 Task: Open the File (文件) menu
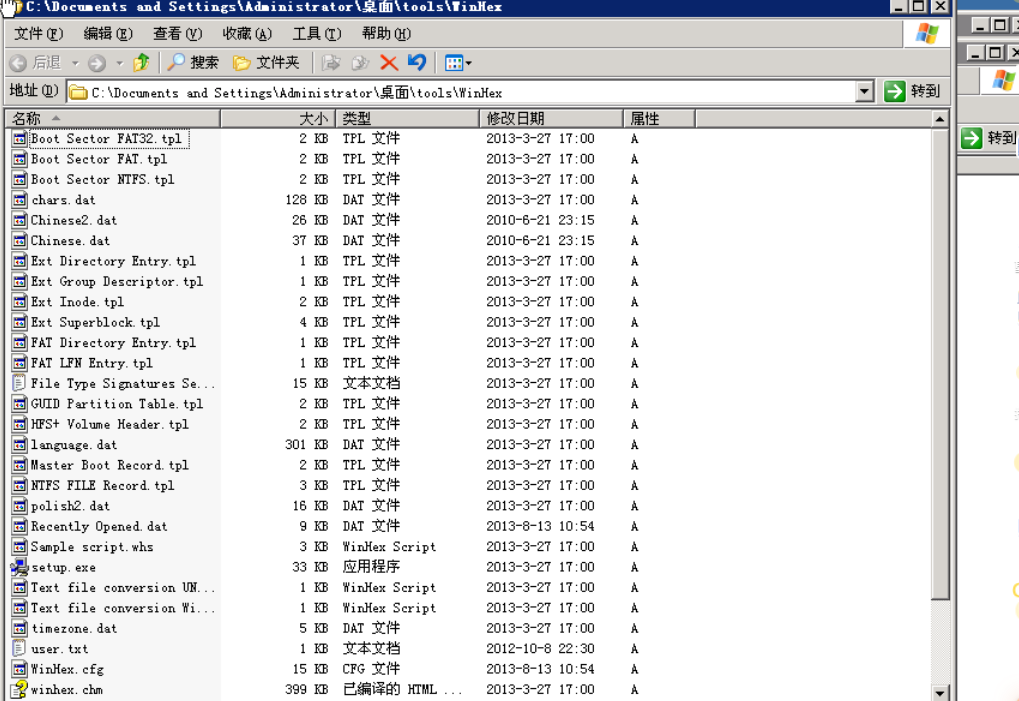(38, 33)
